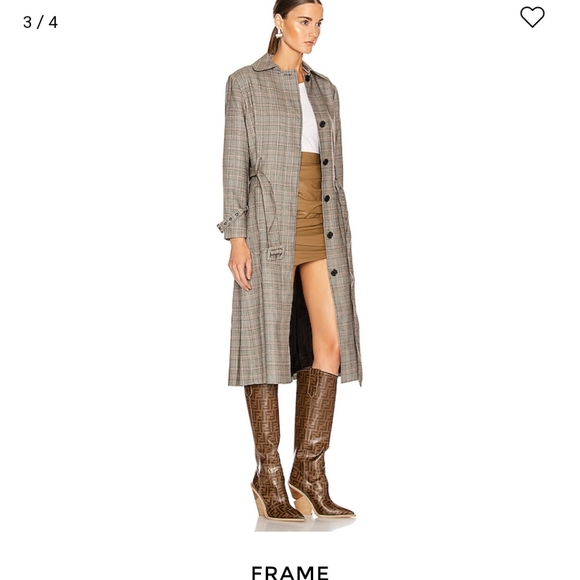Tap the coat's belt buckle
The height and width of the screenshot is (580, 580).
tap(276, 254)
